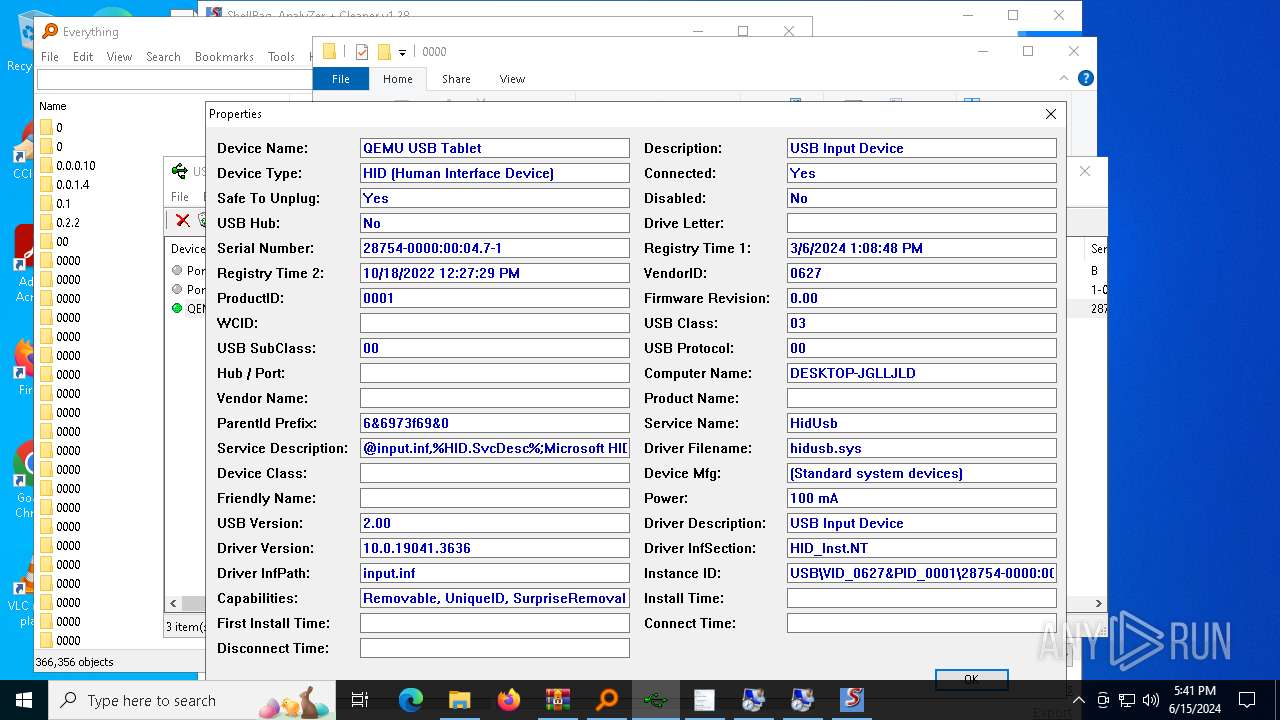Open the notification center icon
The width and height of the screenshot is (1280, 720).
click(x=1247, y=700)
